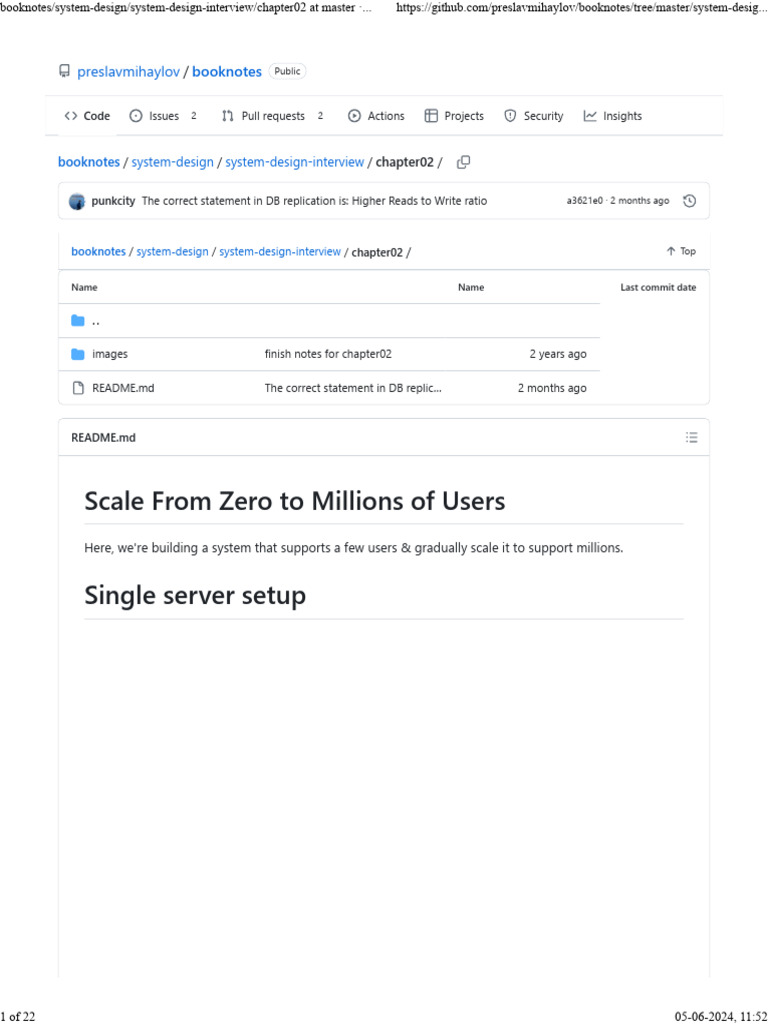768x1024 pixels.
Task: Copy the chapter02 path with the copy icon
Action: point(463,162)
